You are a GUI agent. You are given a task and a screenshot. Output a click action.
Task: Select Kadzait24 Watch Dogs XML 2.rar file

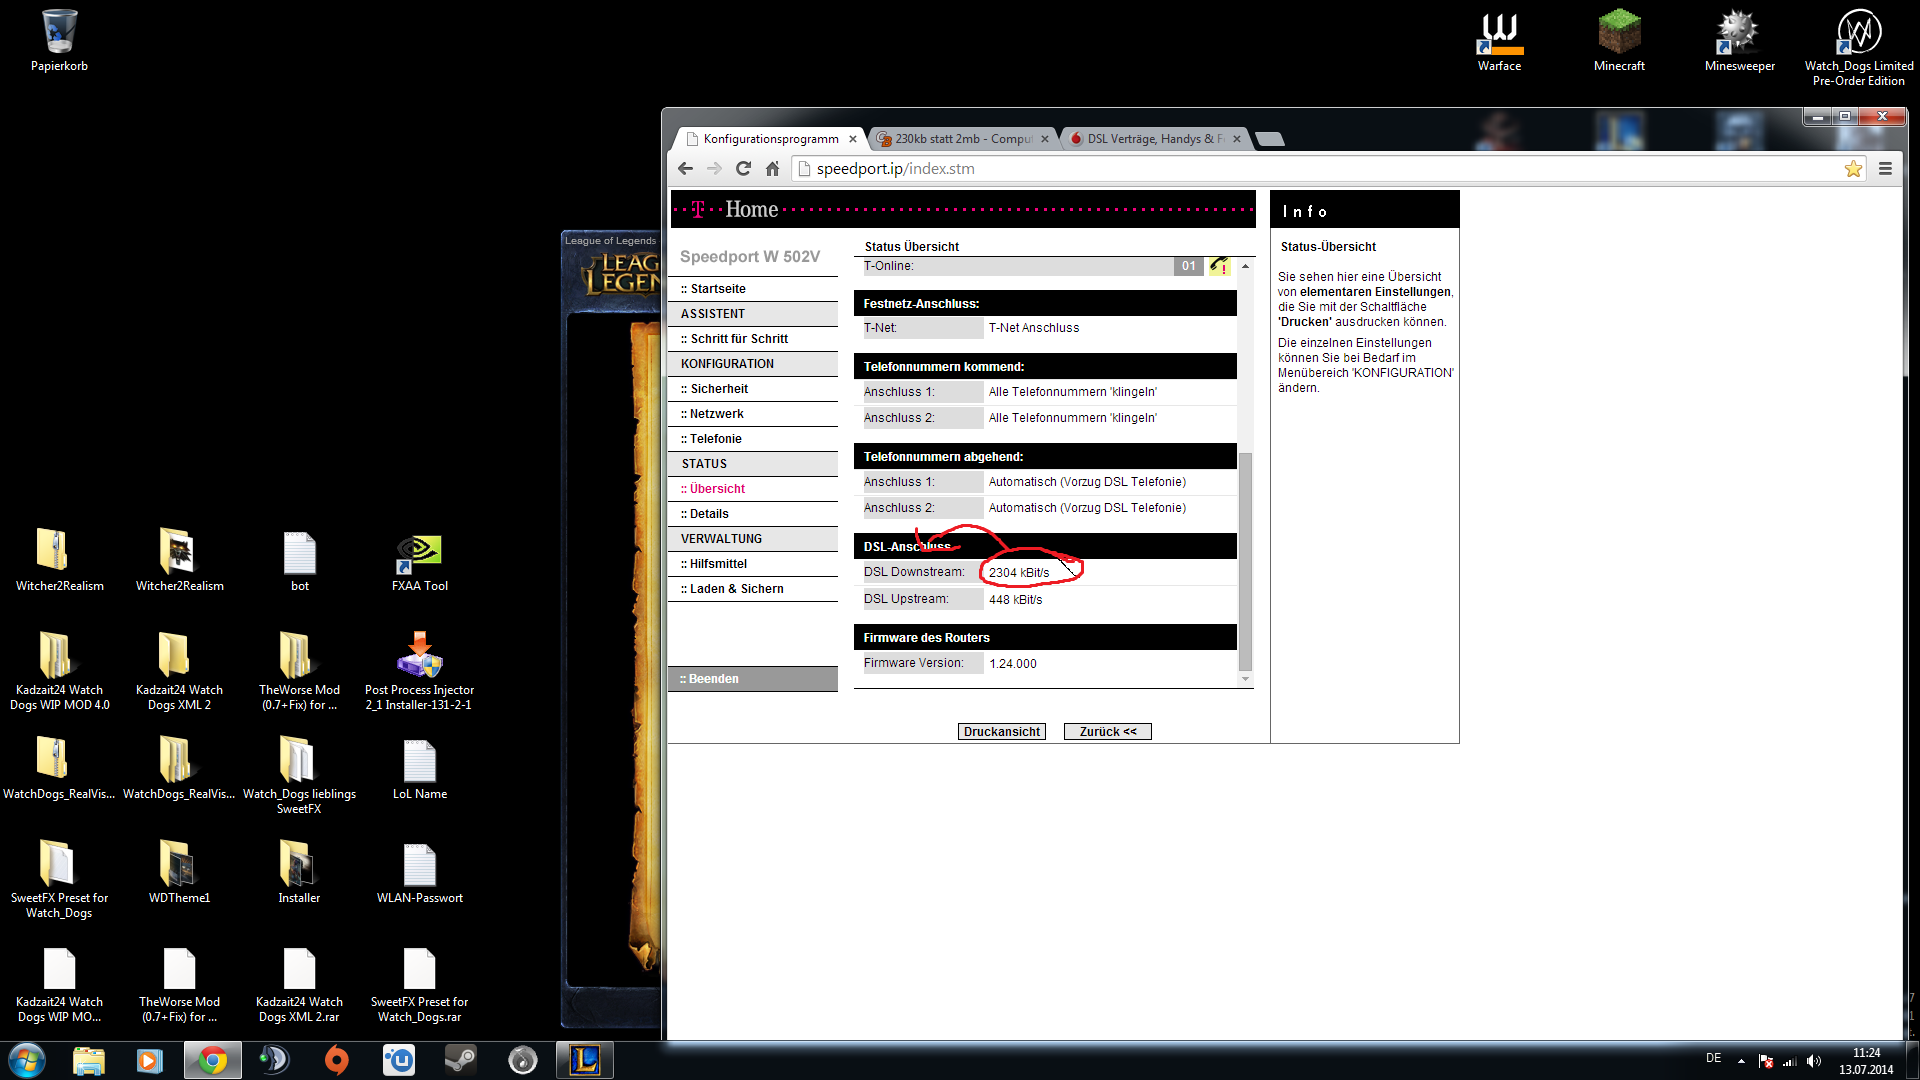tap(300, 985)
